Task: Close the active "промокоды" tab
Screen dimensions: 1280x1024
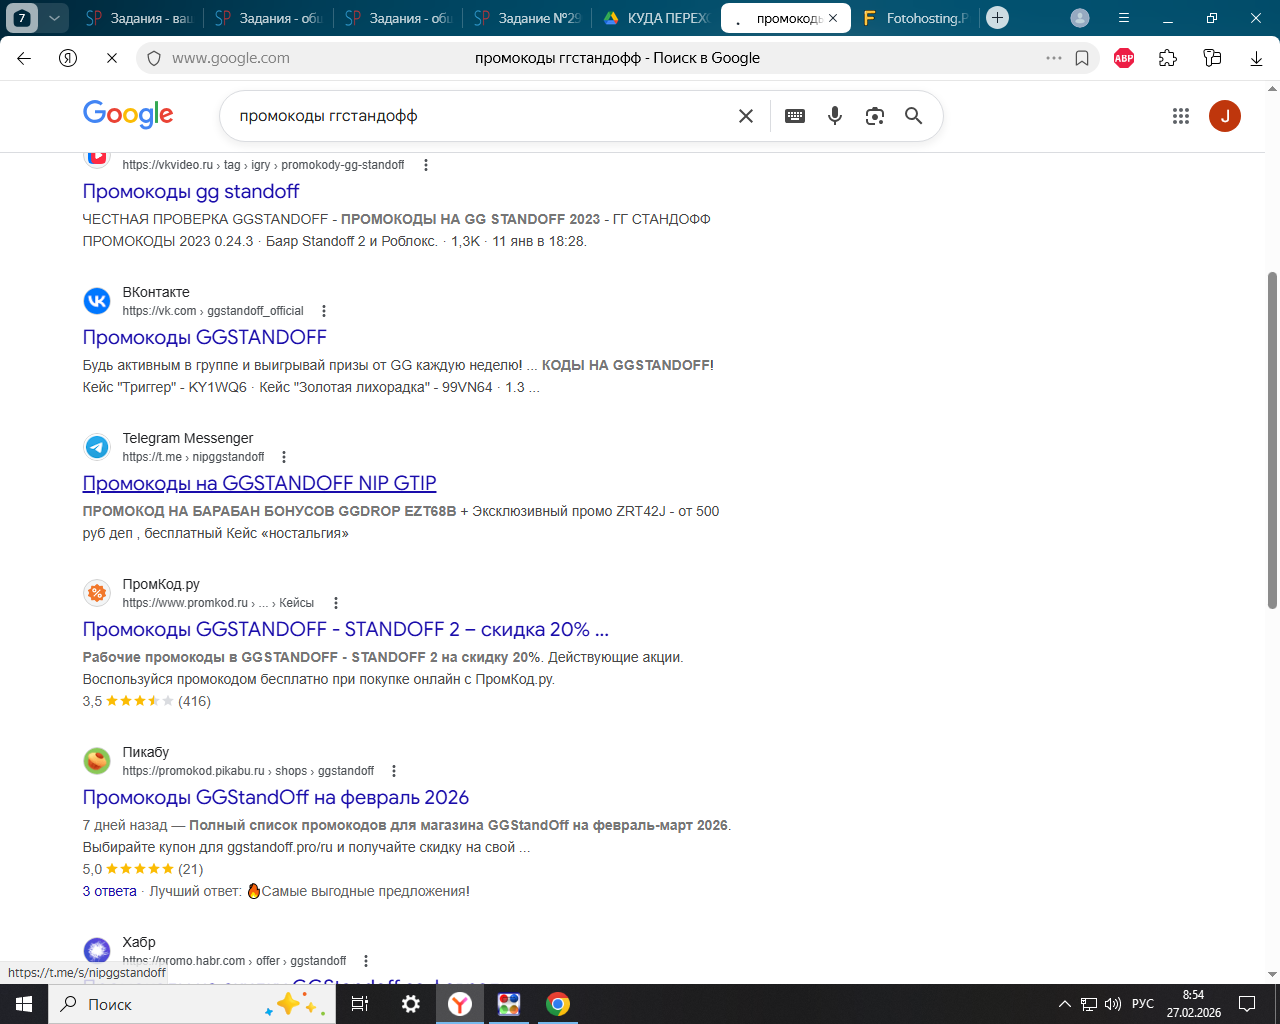Action: (833, 18)
